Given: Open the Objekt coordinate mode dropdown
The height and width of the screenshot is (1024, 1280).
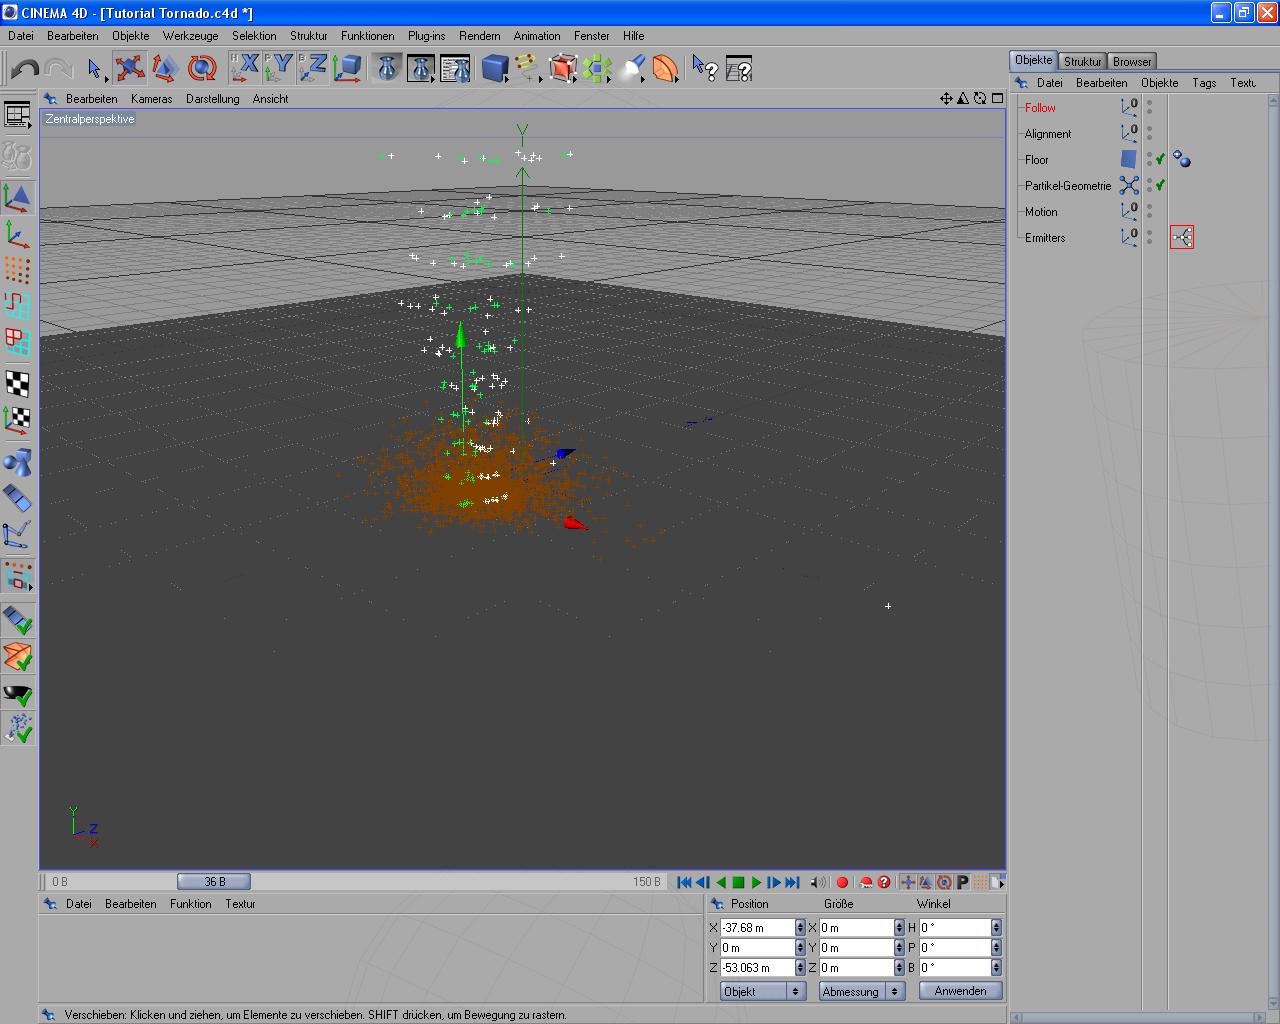Looking at the screenshot, I should coord(762,991).
